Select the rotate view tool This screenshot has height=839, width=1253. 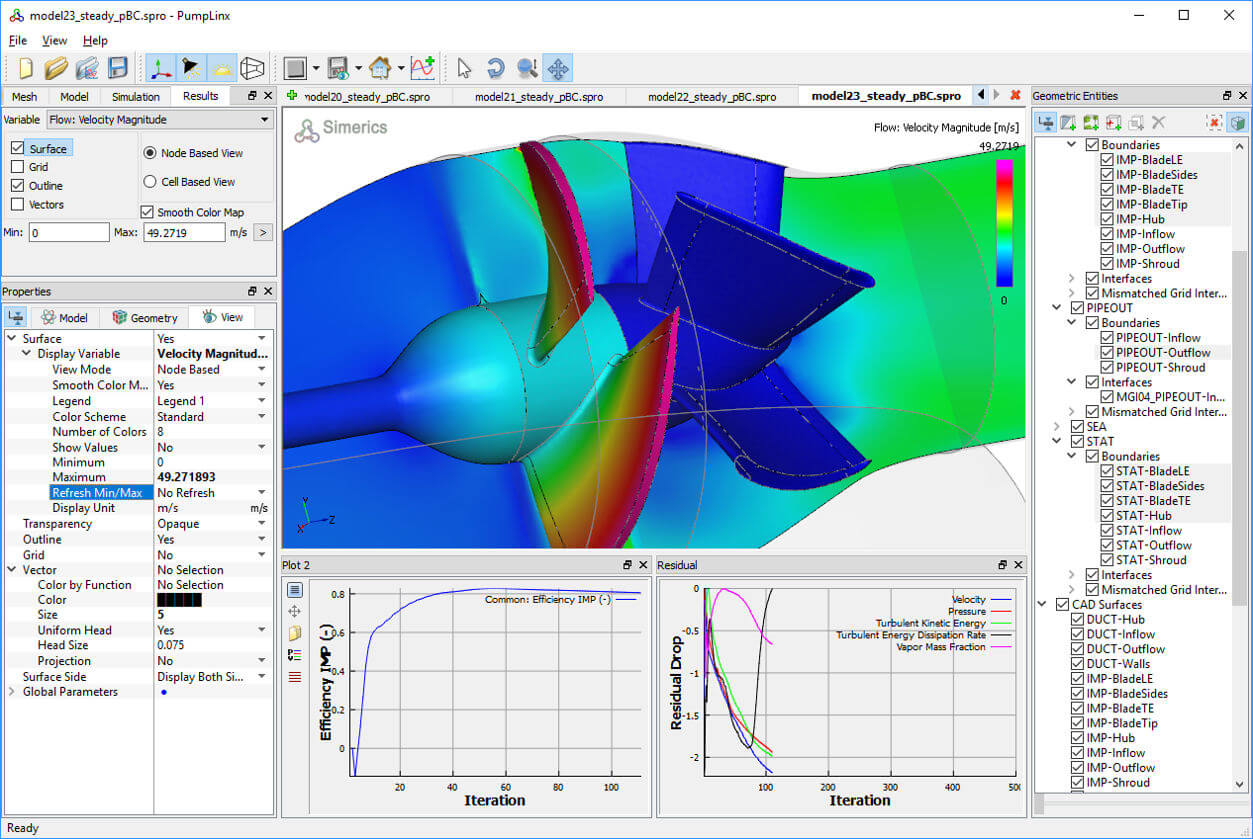[496, 68]
